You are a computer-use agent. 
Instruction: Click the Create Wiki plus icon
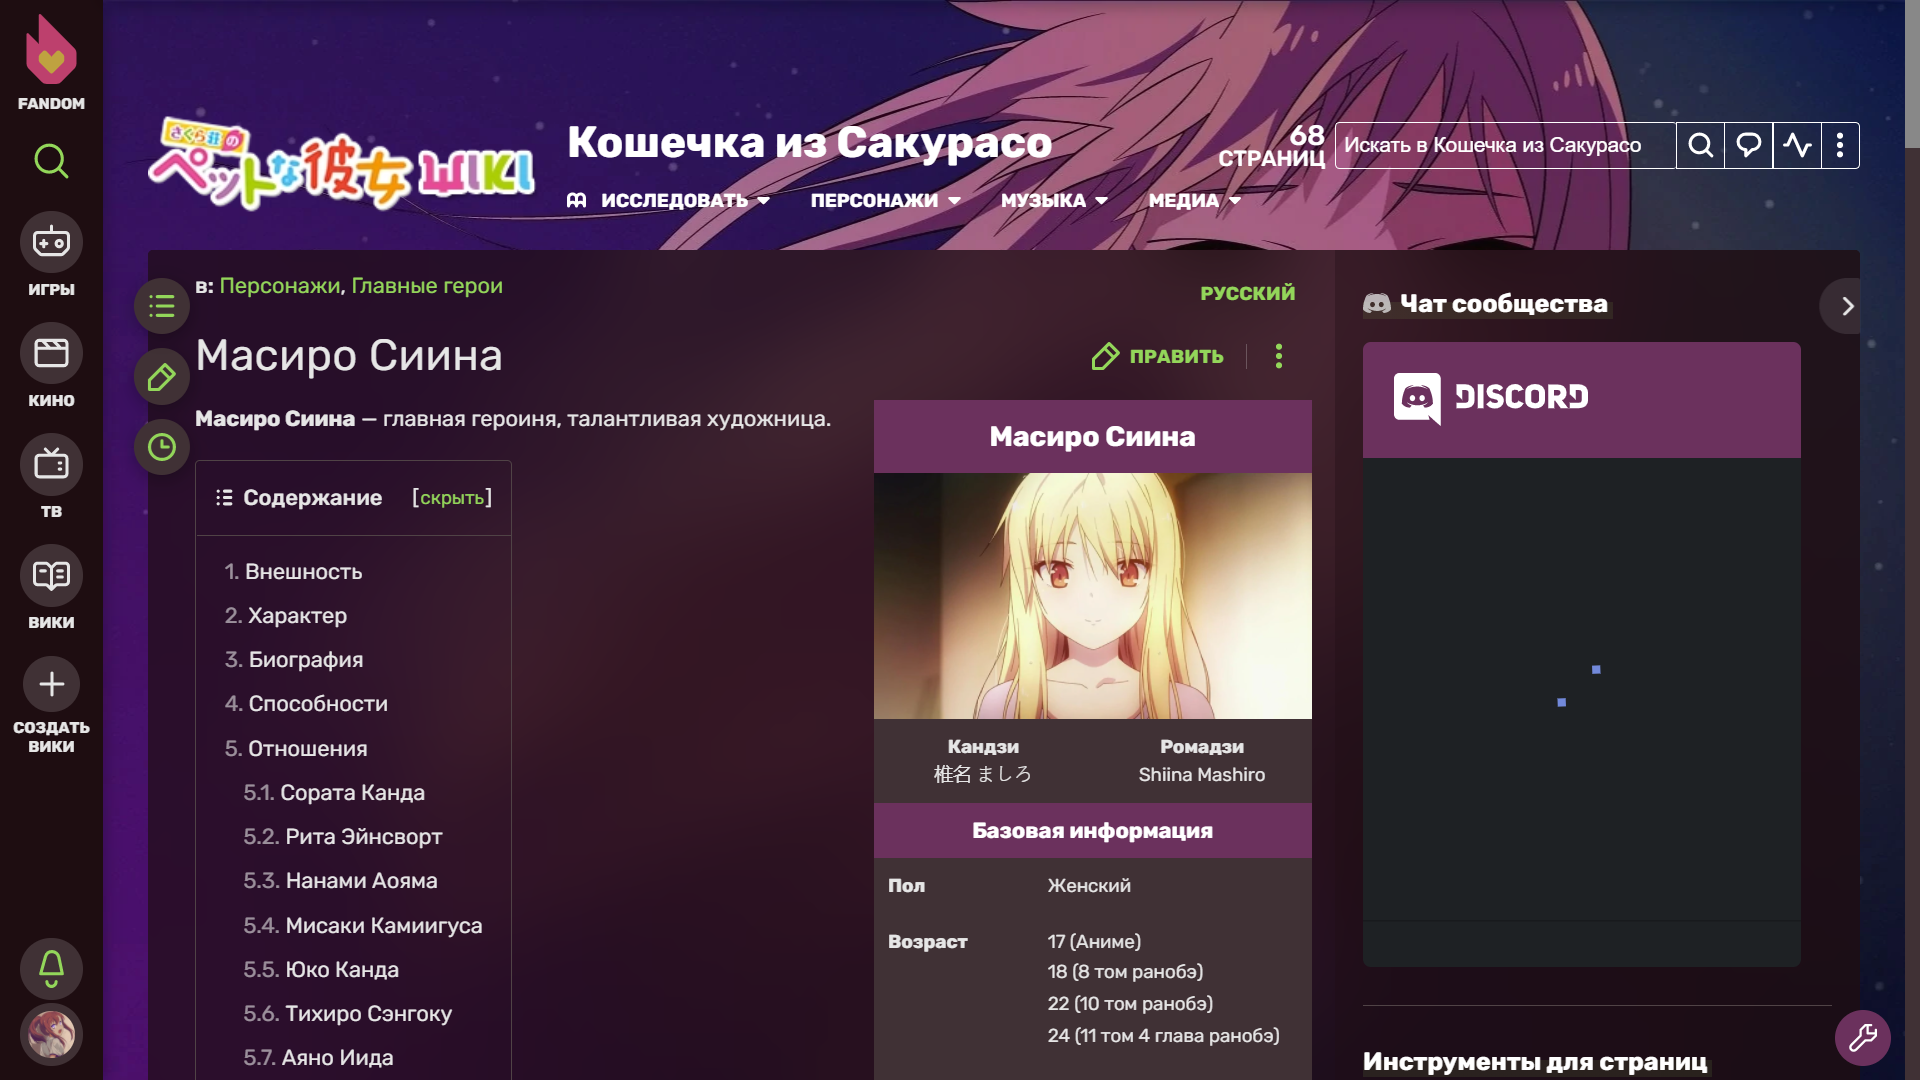[x=51, y=684]
